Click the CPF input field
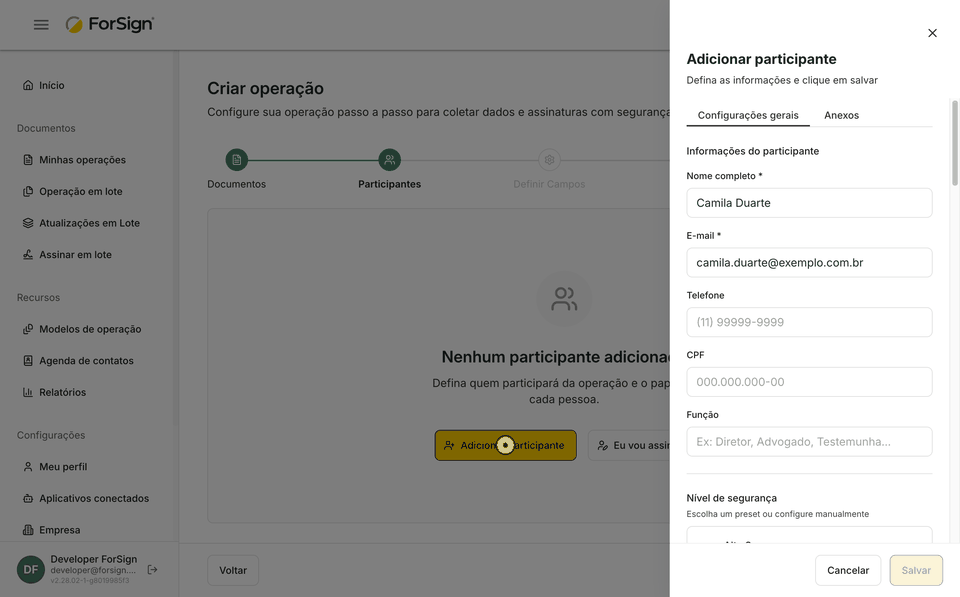Image resolution: width=960 pixels, height=597 pixels. (x=809, y=382)
